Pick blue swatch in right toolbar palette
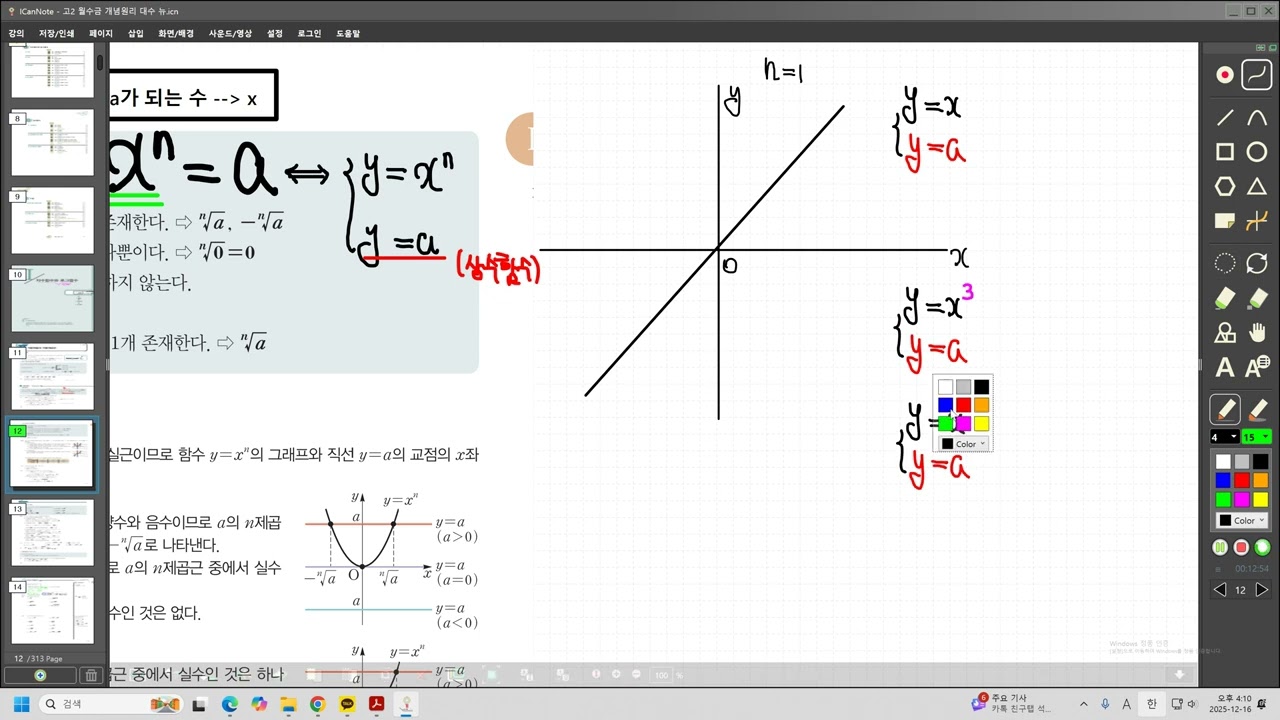The height and width of the screenshot is (720, 1280). 1223,480
